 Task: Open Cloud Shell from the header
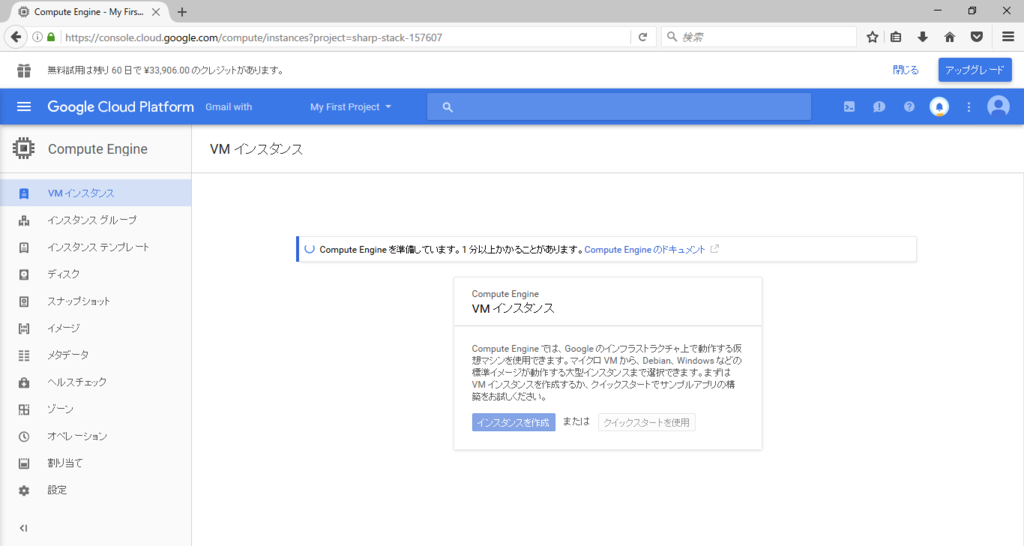point(849,106)
